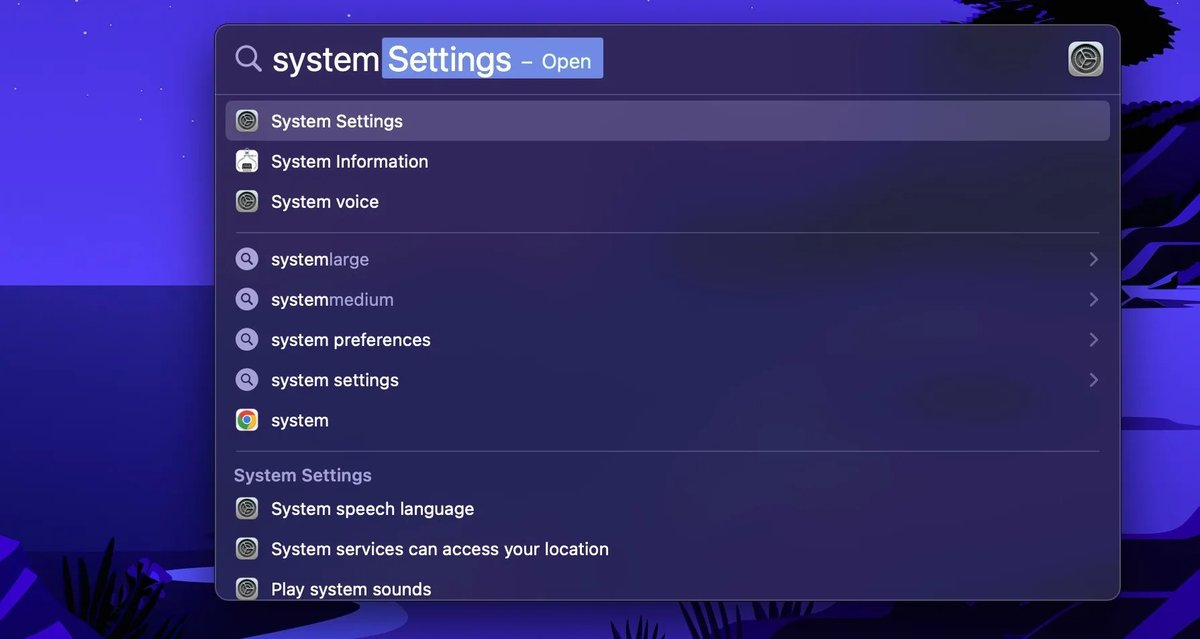Select the 'System speech language' setting

(372, 508)
